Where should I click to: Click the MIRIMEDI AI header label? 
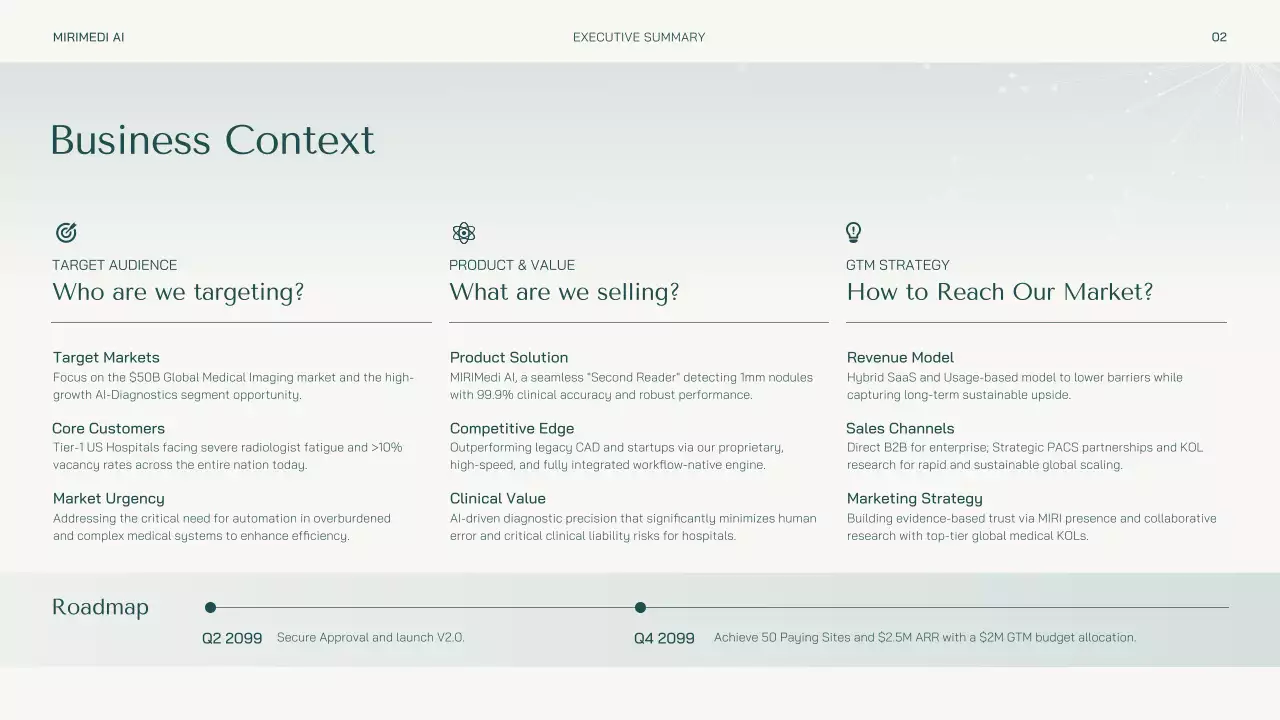[x=89, y=37]
